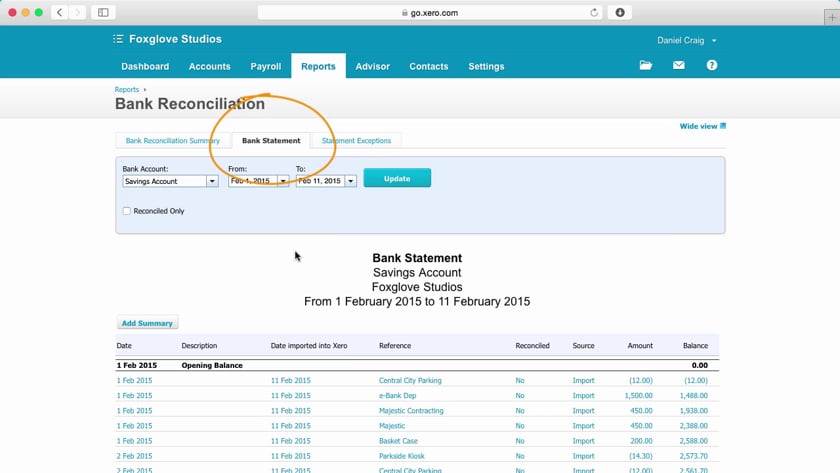Screen dimensions: 840x473
Task: Click the Wide view link
Action: point(698,126)
